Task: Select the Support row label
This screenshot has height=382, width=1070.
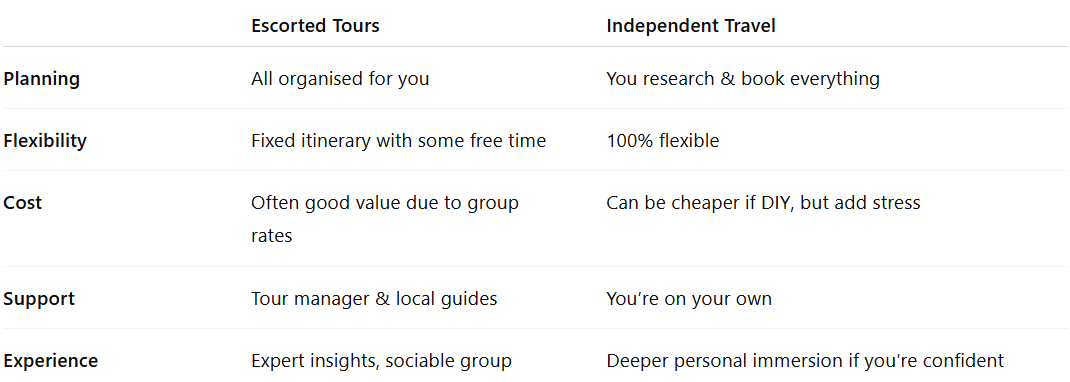Action: [x=39, y=299]
